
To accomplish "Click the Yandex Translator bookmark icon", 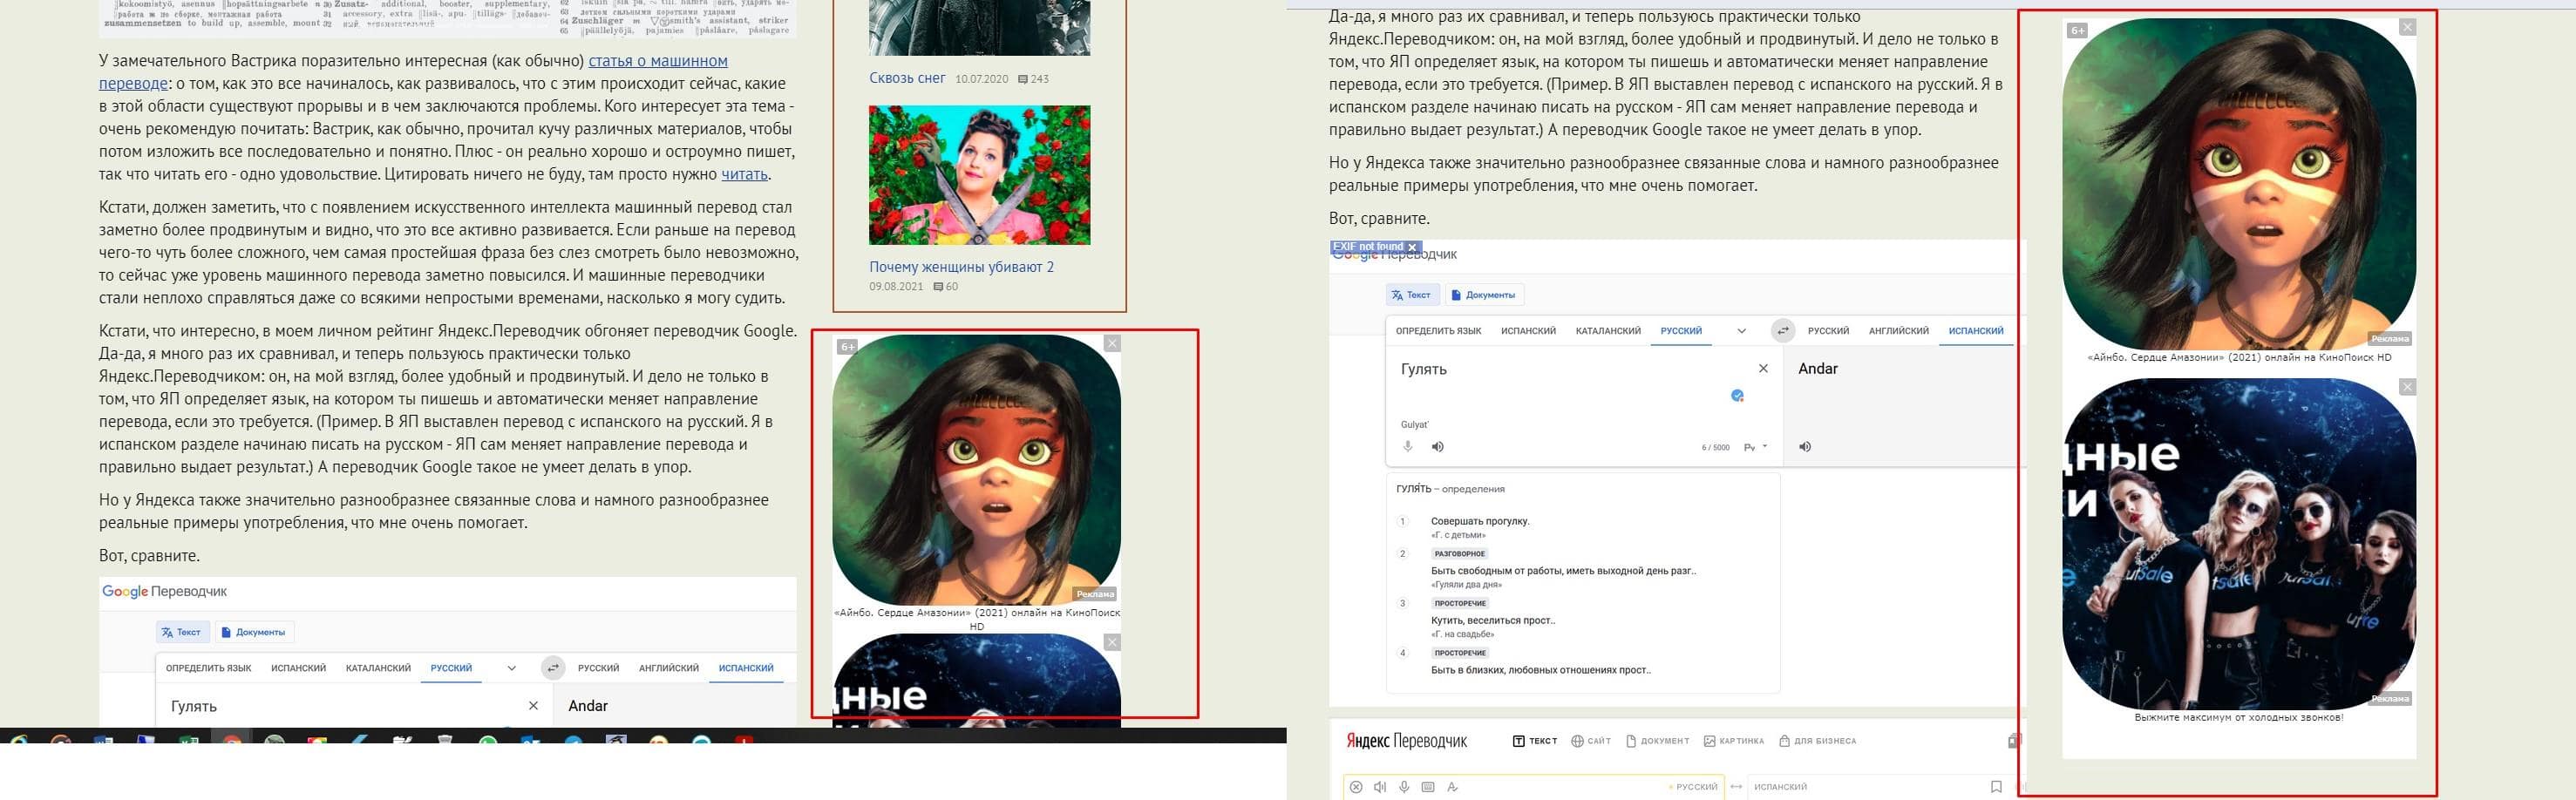I will pyautogui.click(x=1996, y=787).
